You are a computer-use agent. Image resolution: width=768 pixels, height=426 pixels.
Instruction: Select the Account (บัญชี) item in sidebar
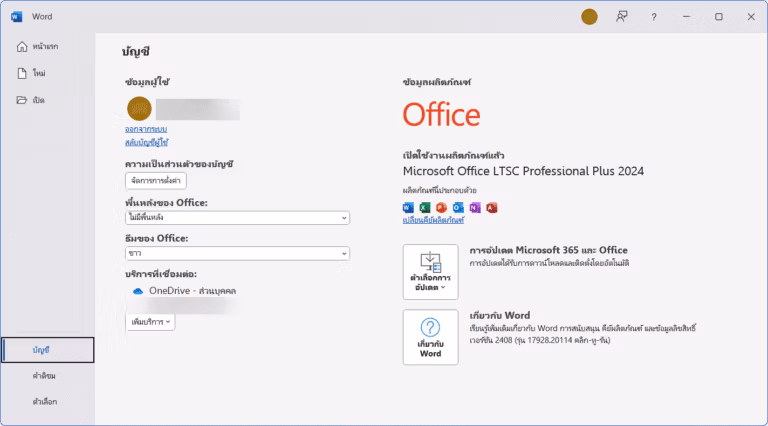click(x=48, y=350)
